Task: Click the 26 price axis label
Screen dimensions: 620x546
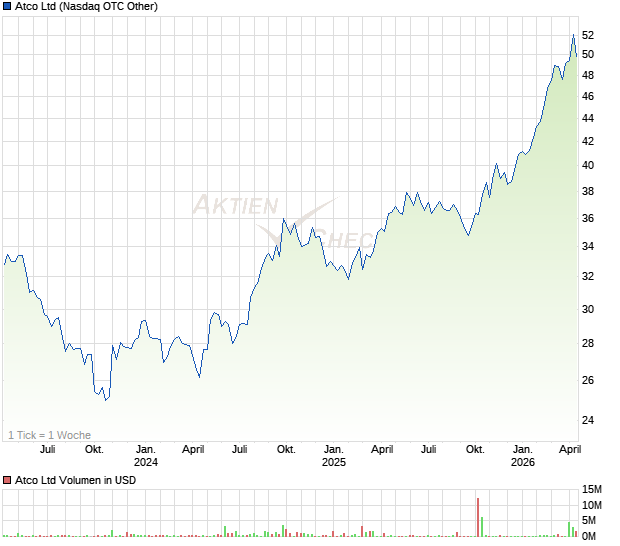Action: tap(588, 380)
